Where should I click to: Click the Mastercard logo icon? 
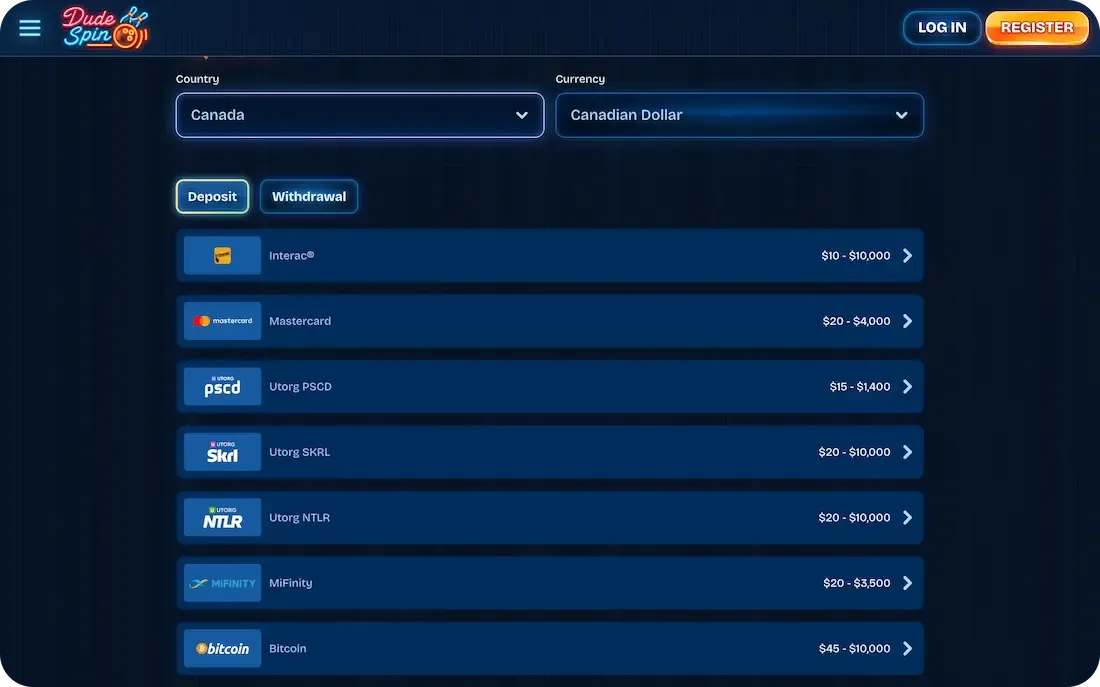click(x=221, y=321)
